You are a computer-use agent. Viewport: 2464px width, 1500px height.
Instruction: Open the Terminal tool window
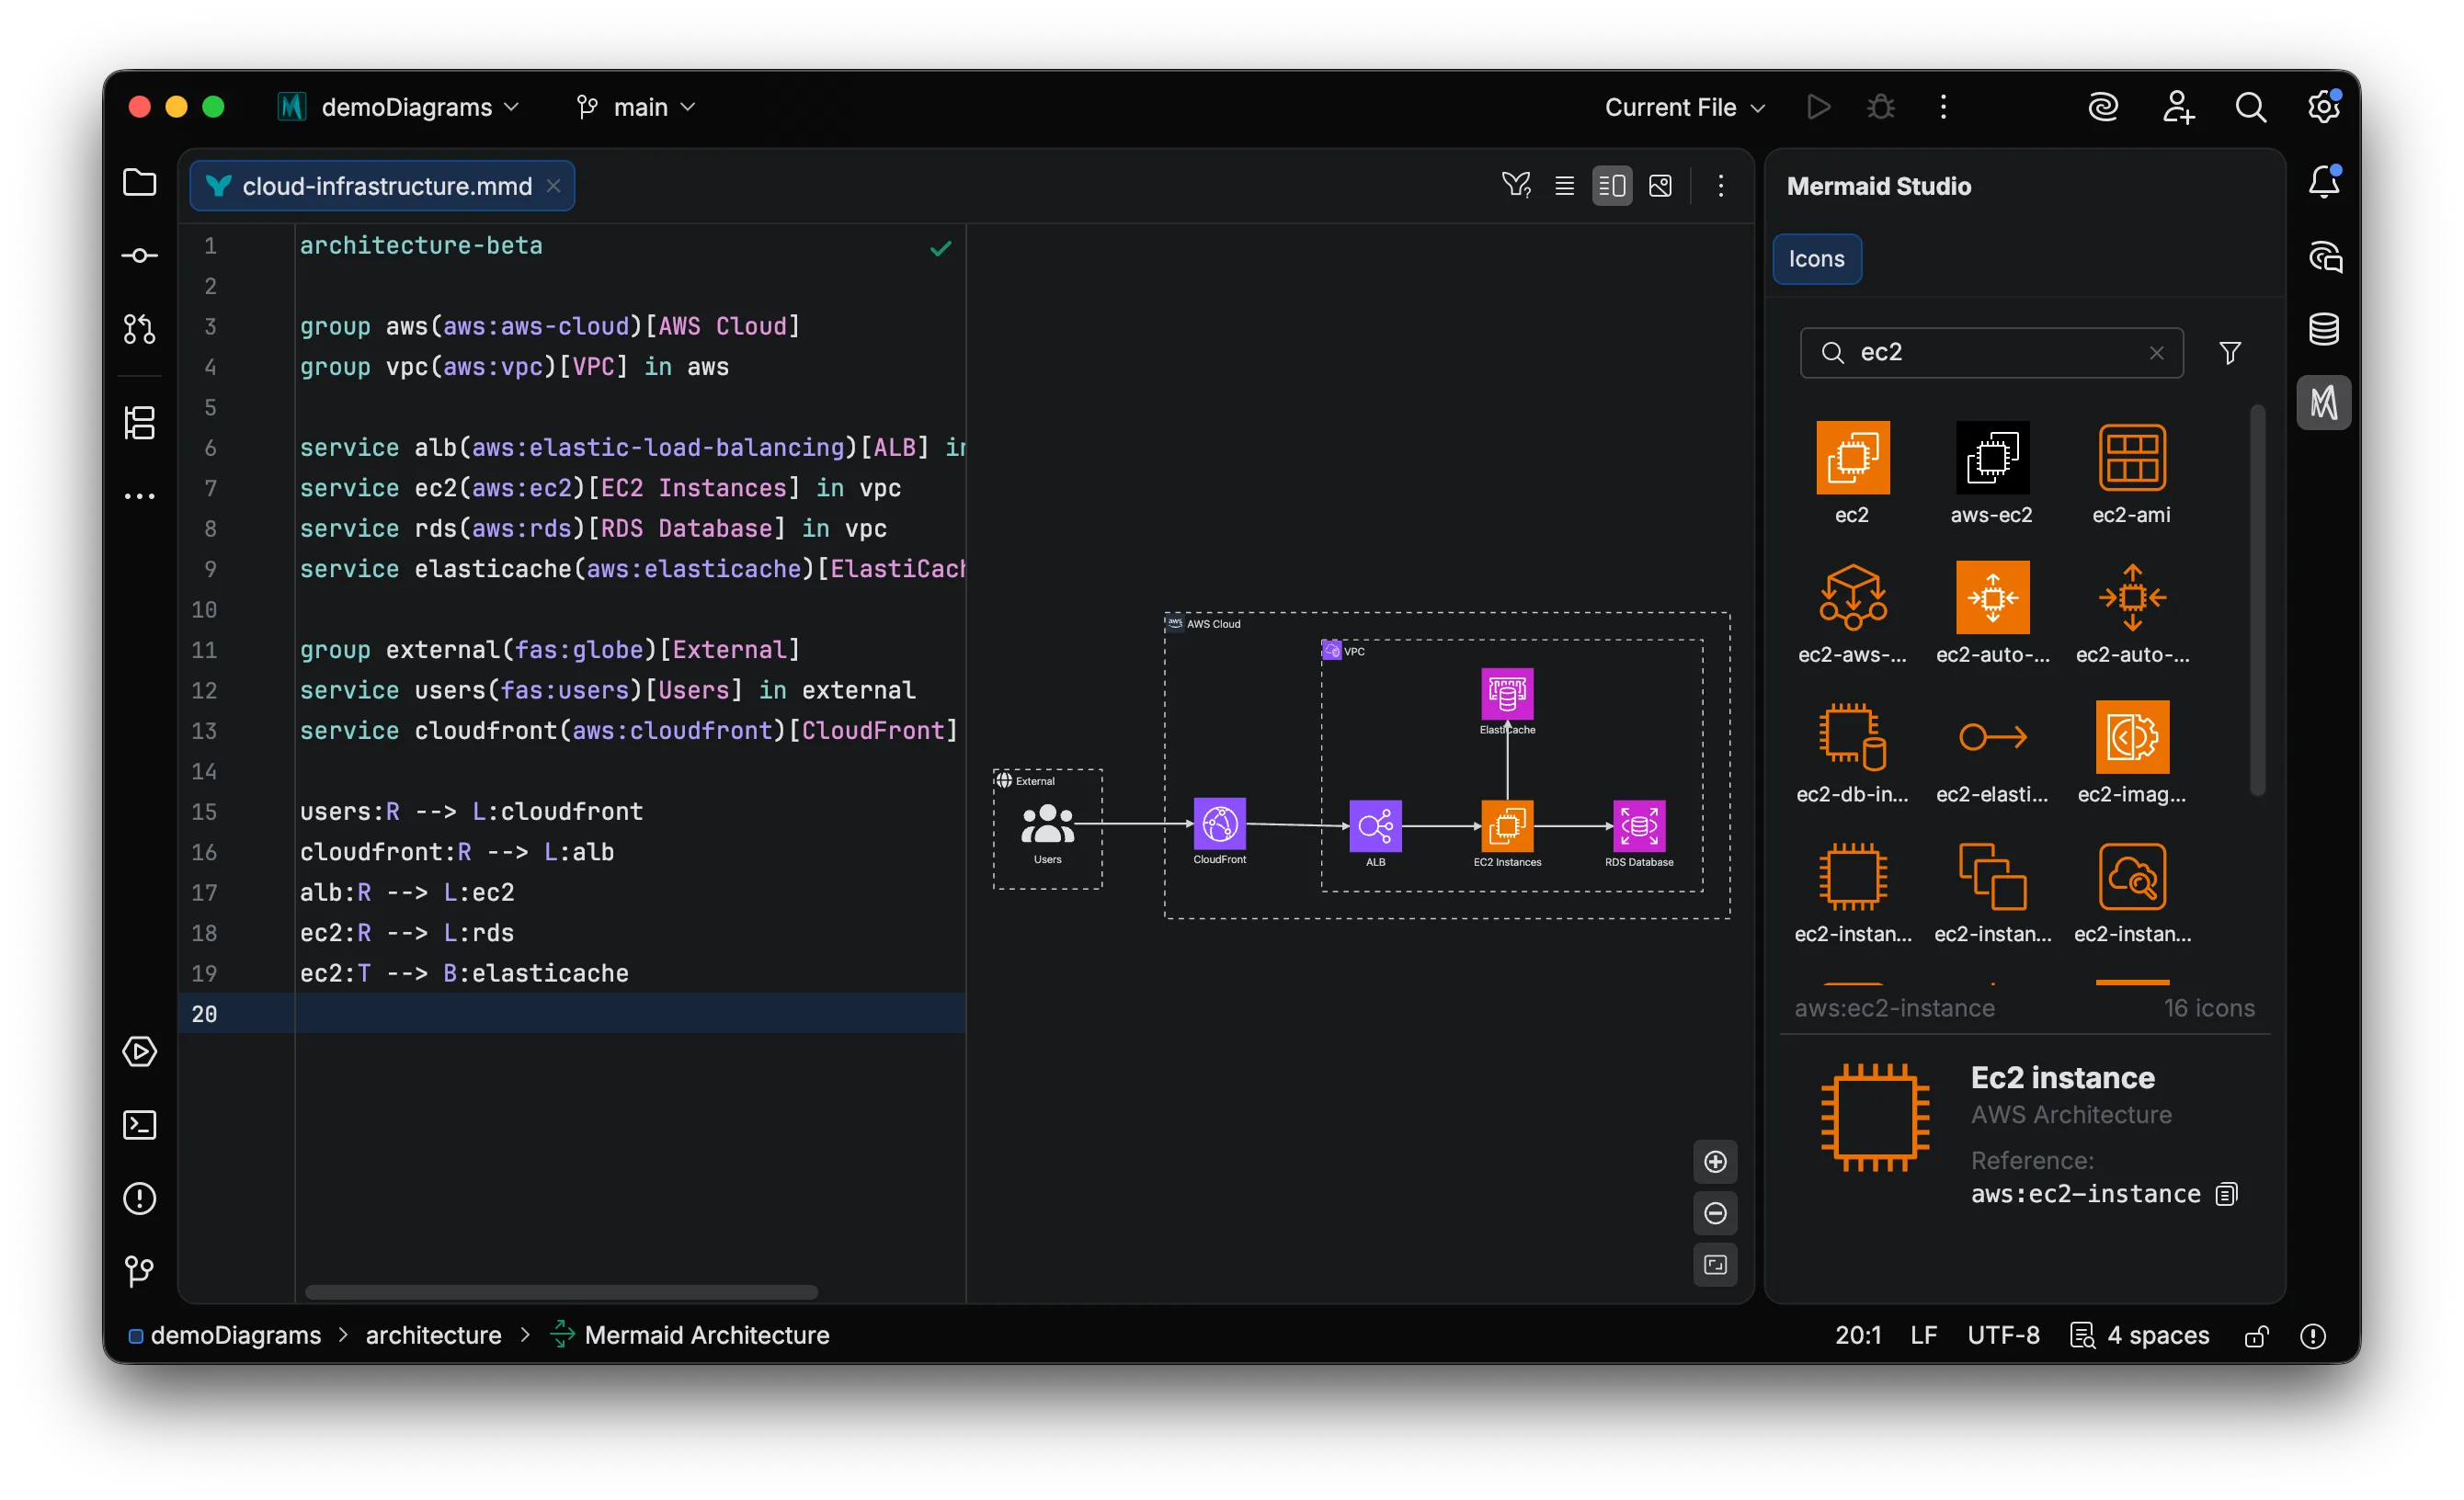139,1125
